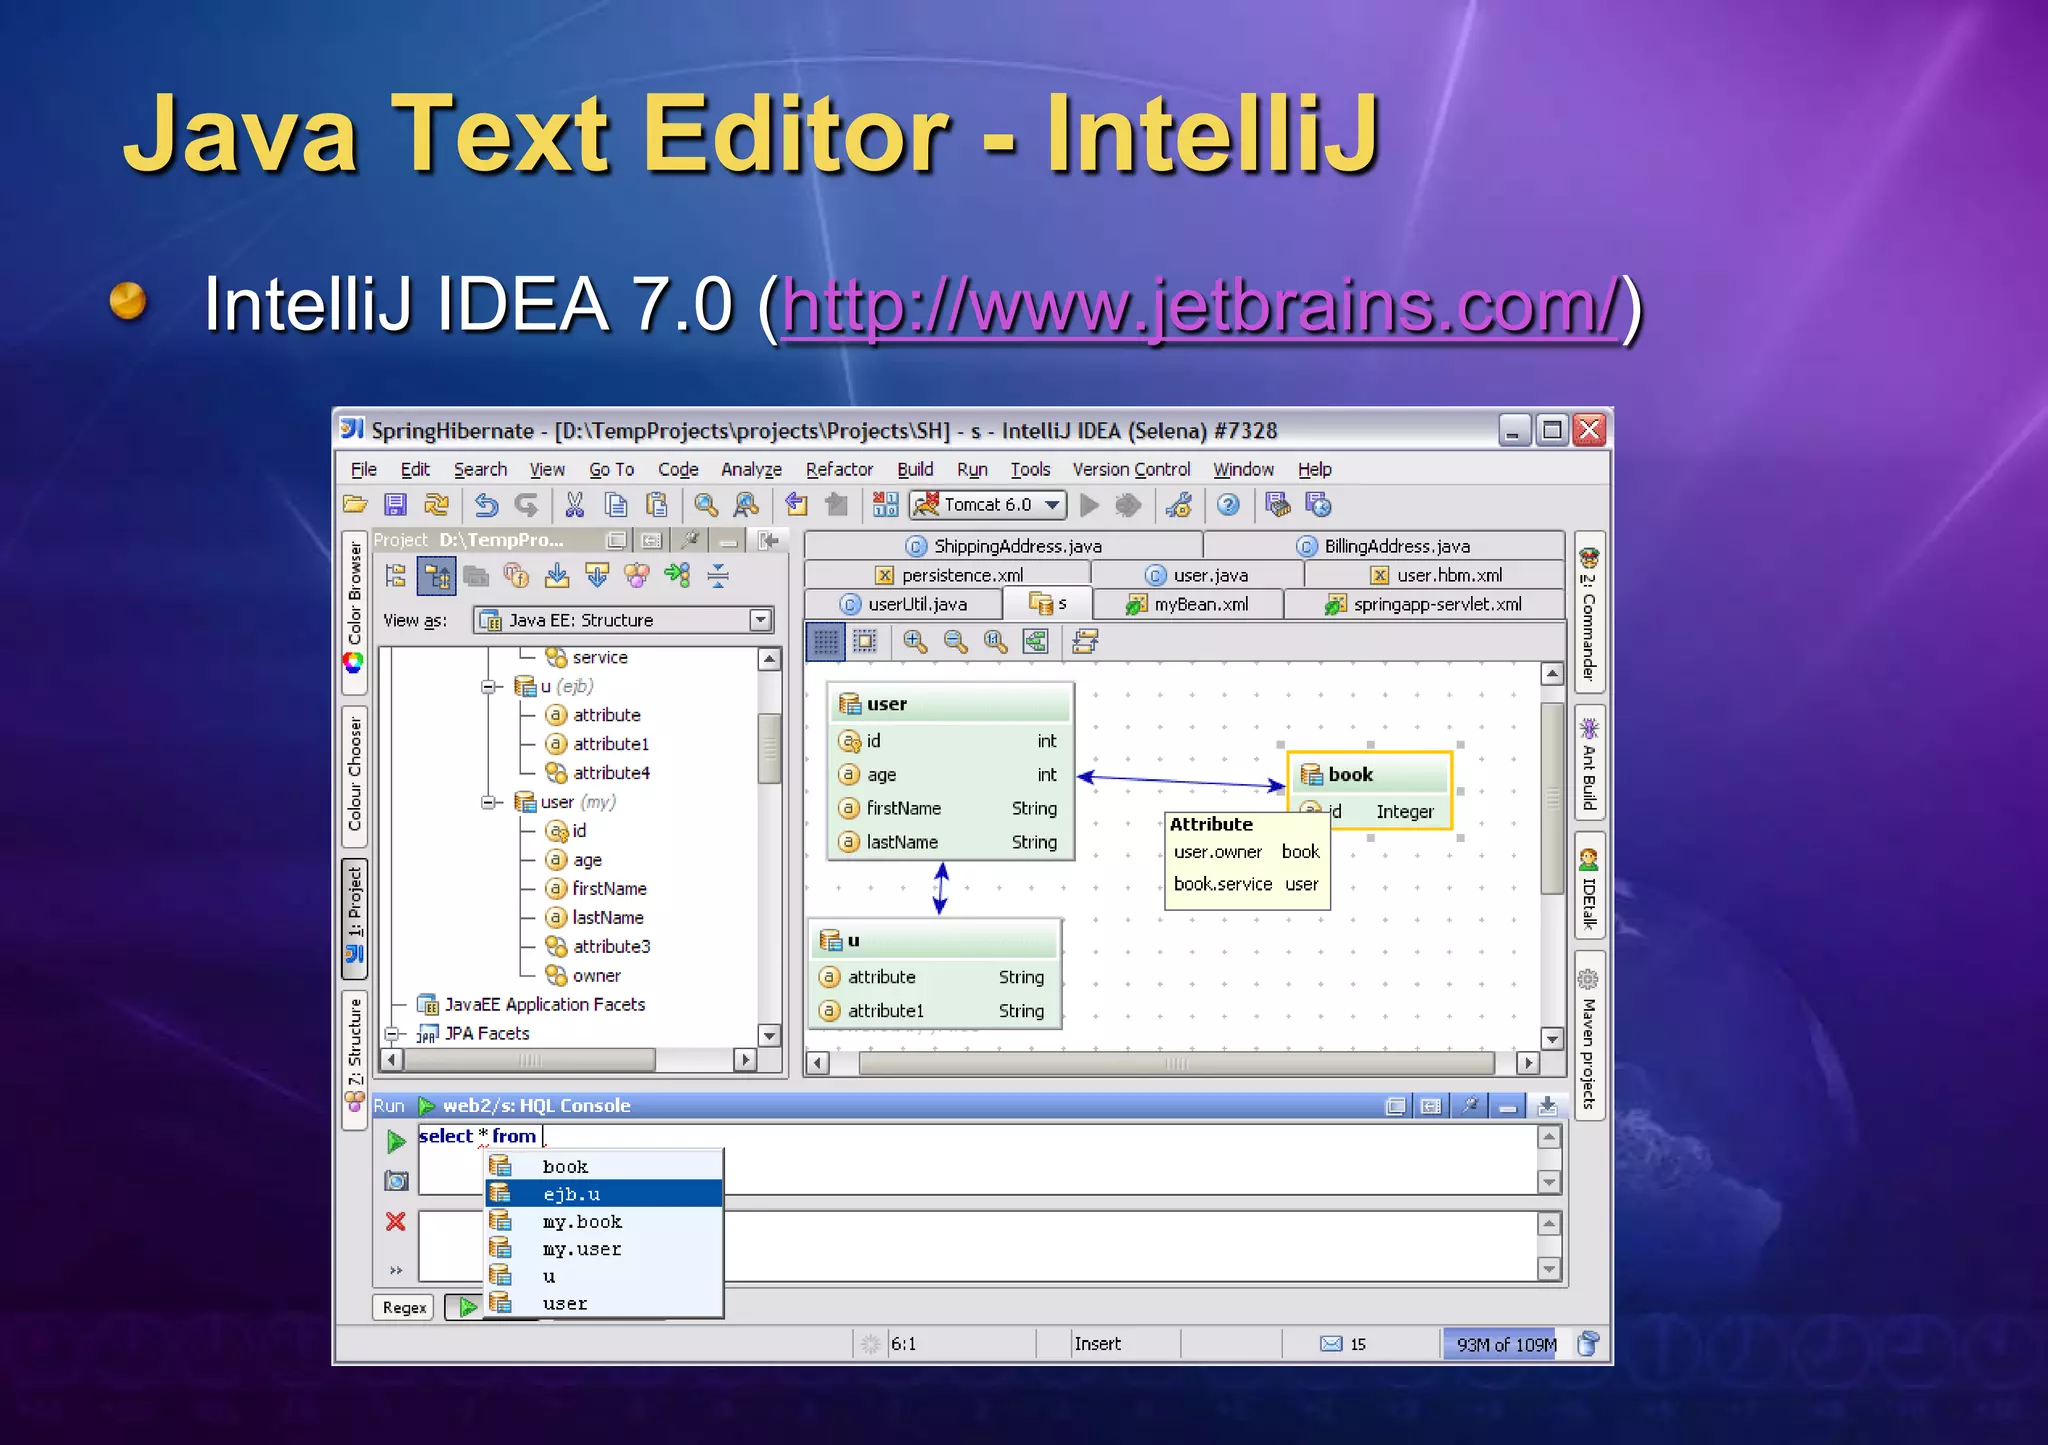Toggle the snap to grid diagram icon

pos(865,641)
